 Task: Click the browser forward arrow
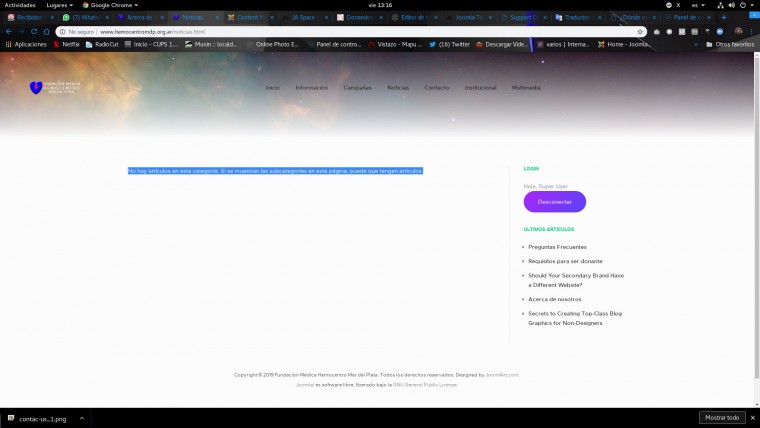(21, 32)
